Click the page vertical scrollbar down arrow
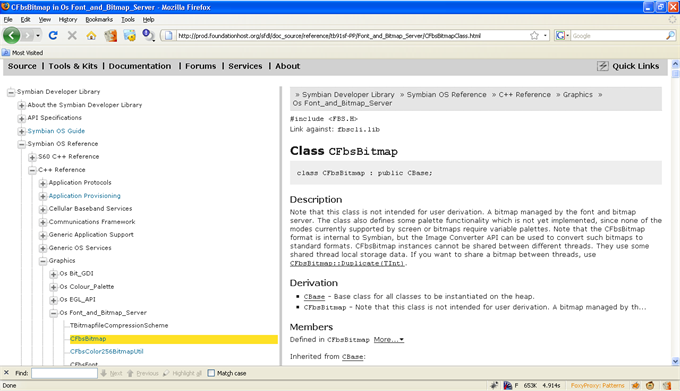680x391 pixels. [675, 361]
